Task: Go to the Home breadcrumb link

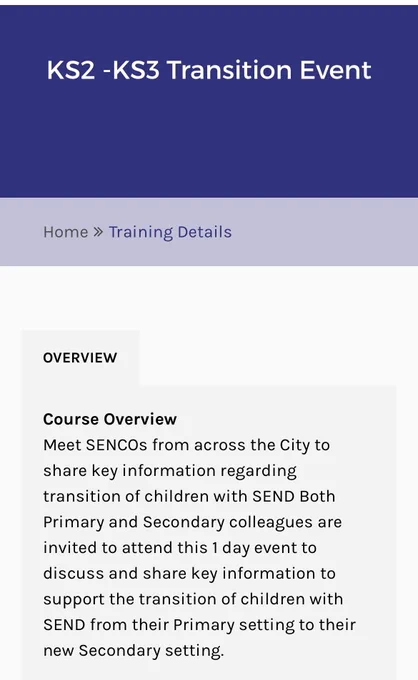Action: [65, 232]
